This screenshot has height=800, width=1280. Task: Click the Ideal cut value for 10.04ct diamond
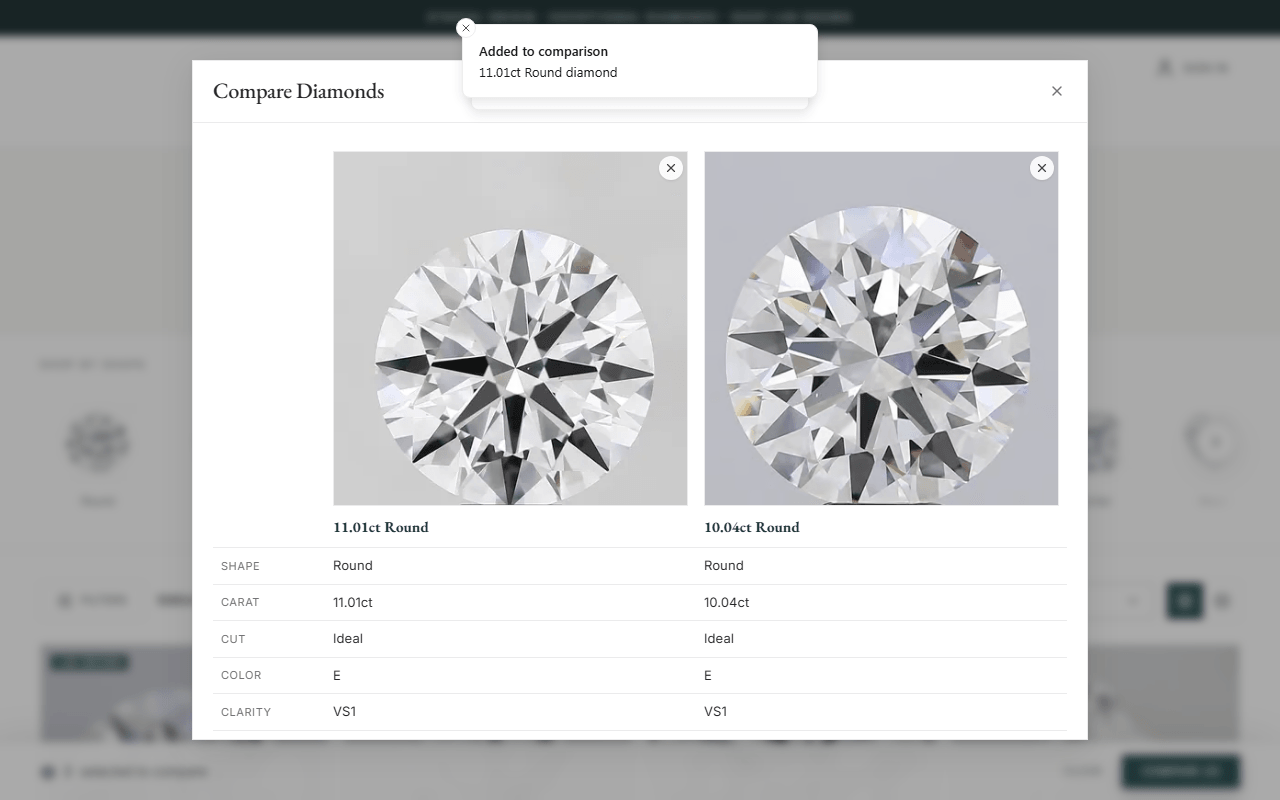tap(719, 638)
